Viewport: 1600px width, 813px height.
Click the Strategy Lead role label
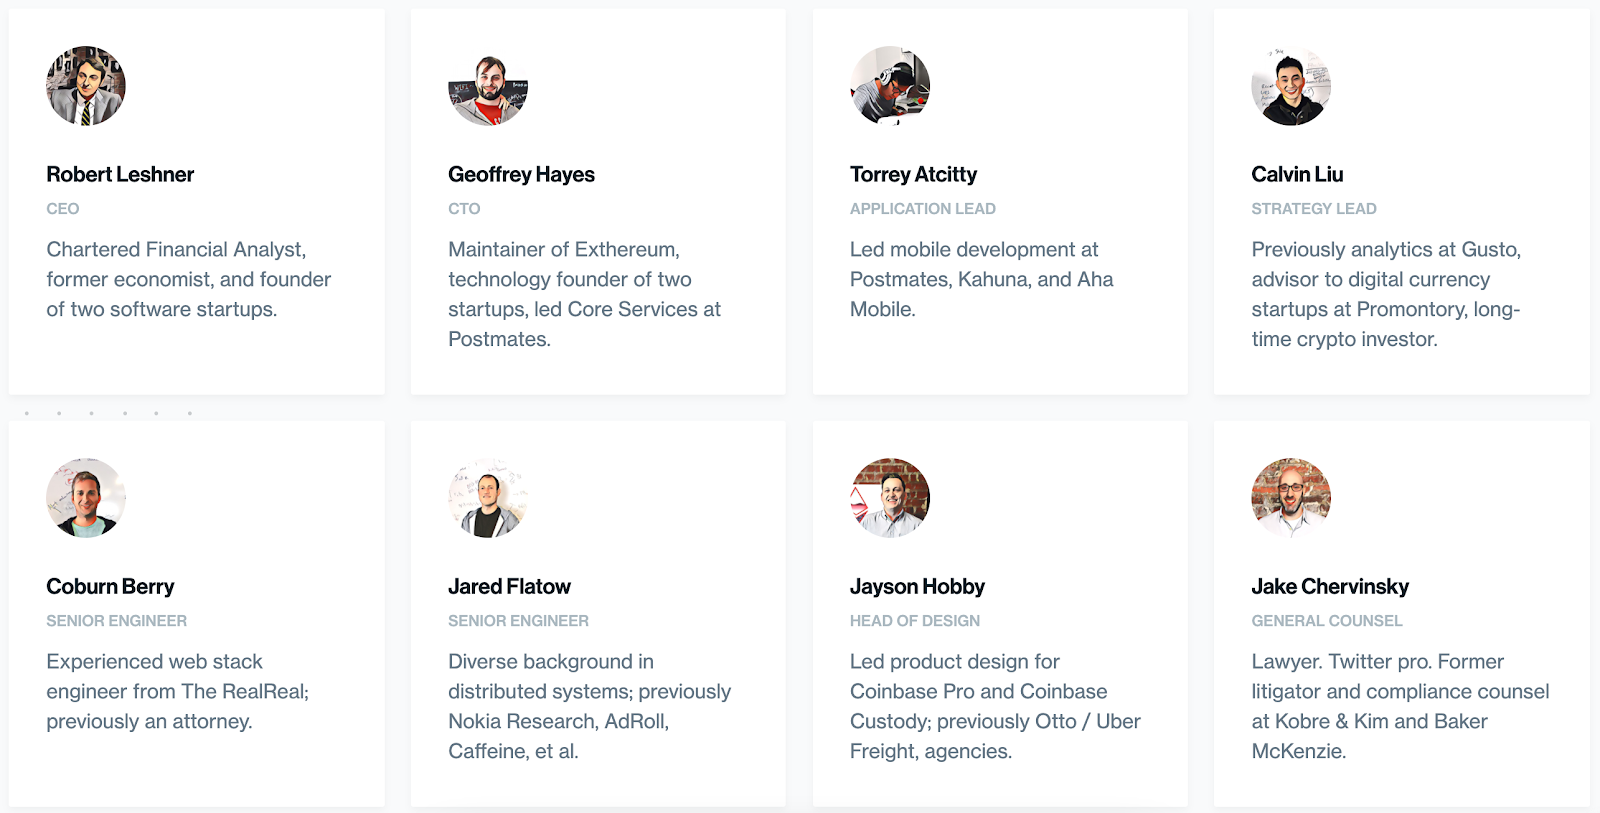[x=1313, y=209]
